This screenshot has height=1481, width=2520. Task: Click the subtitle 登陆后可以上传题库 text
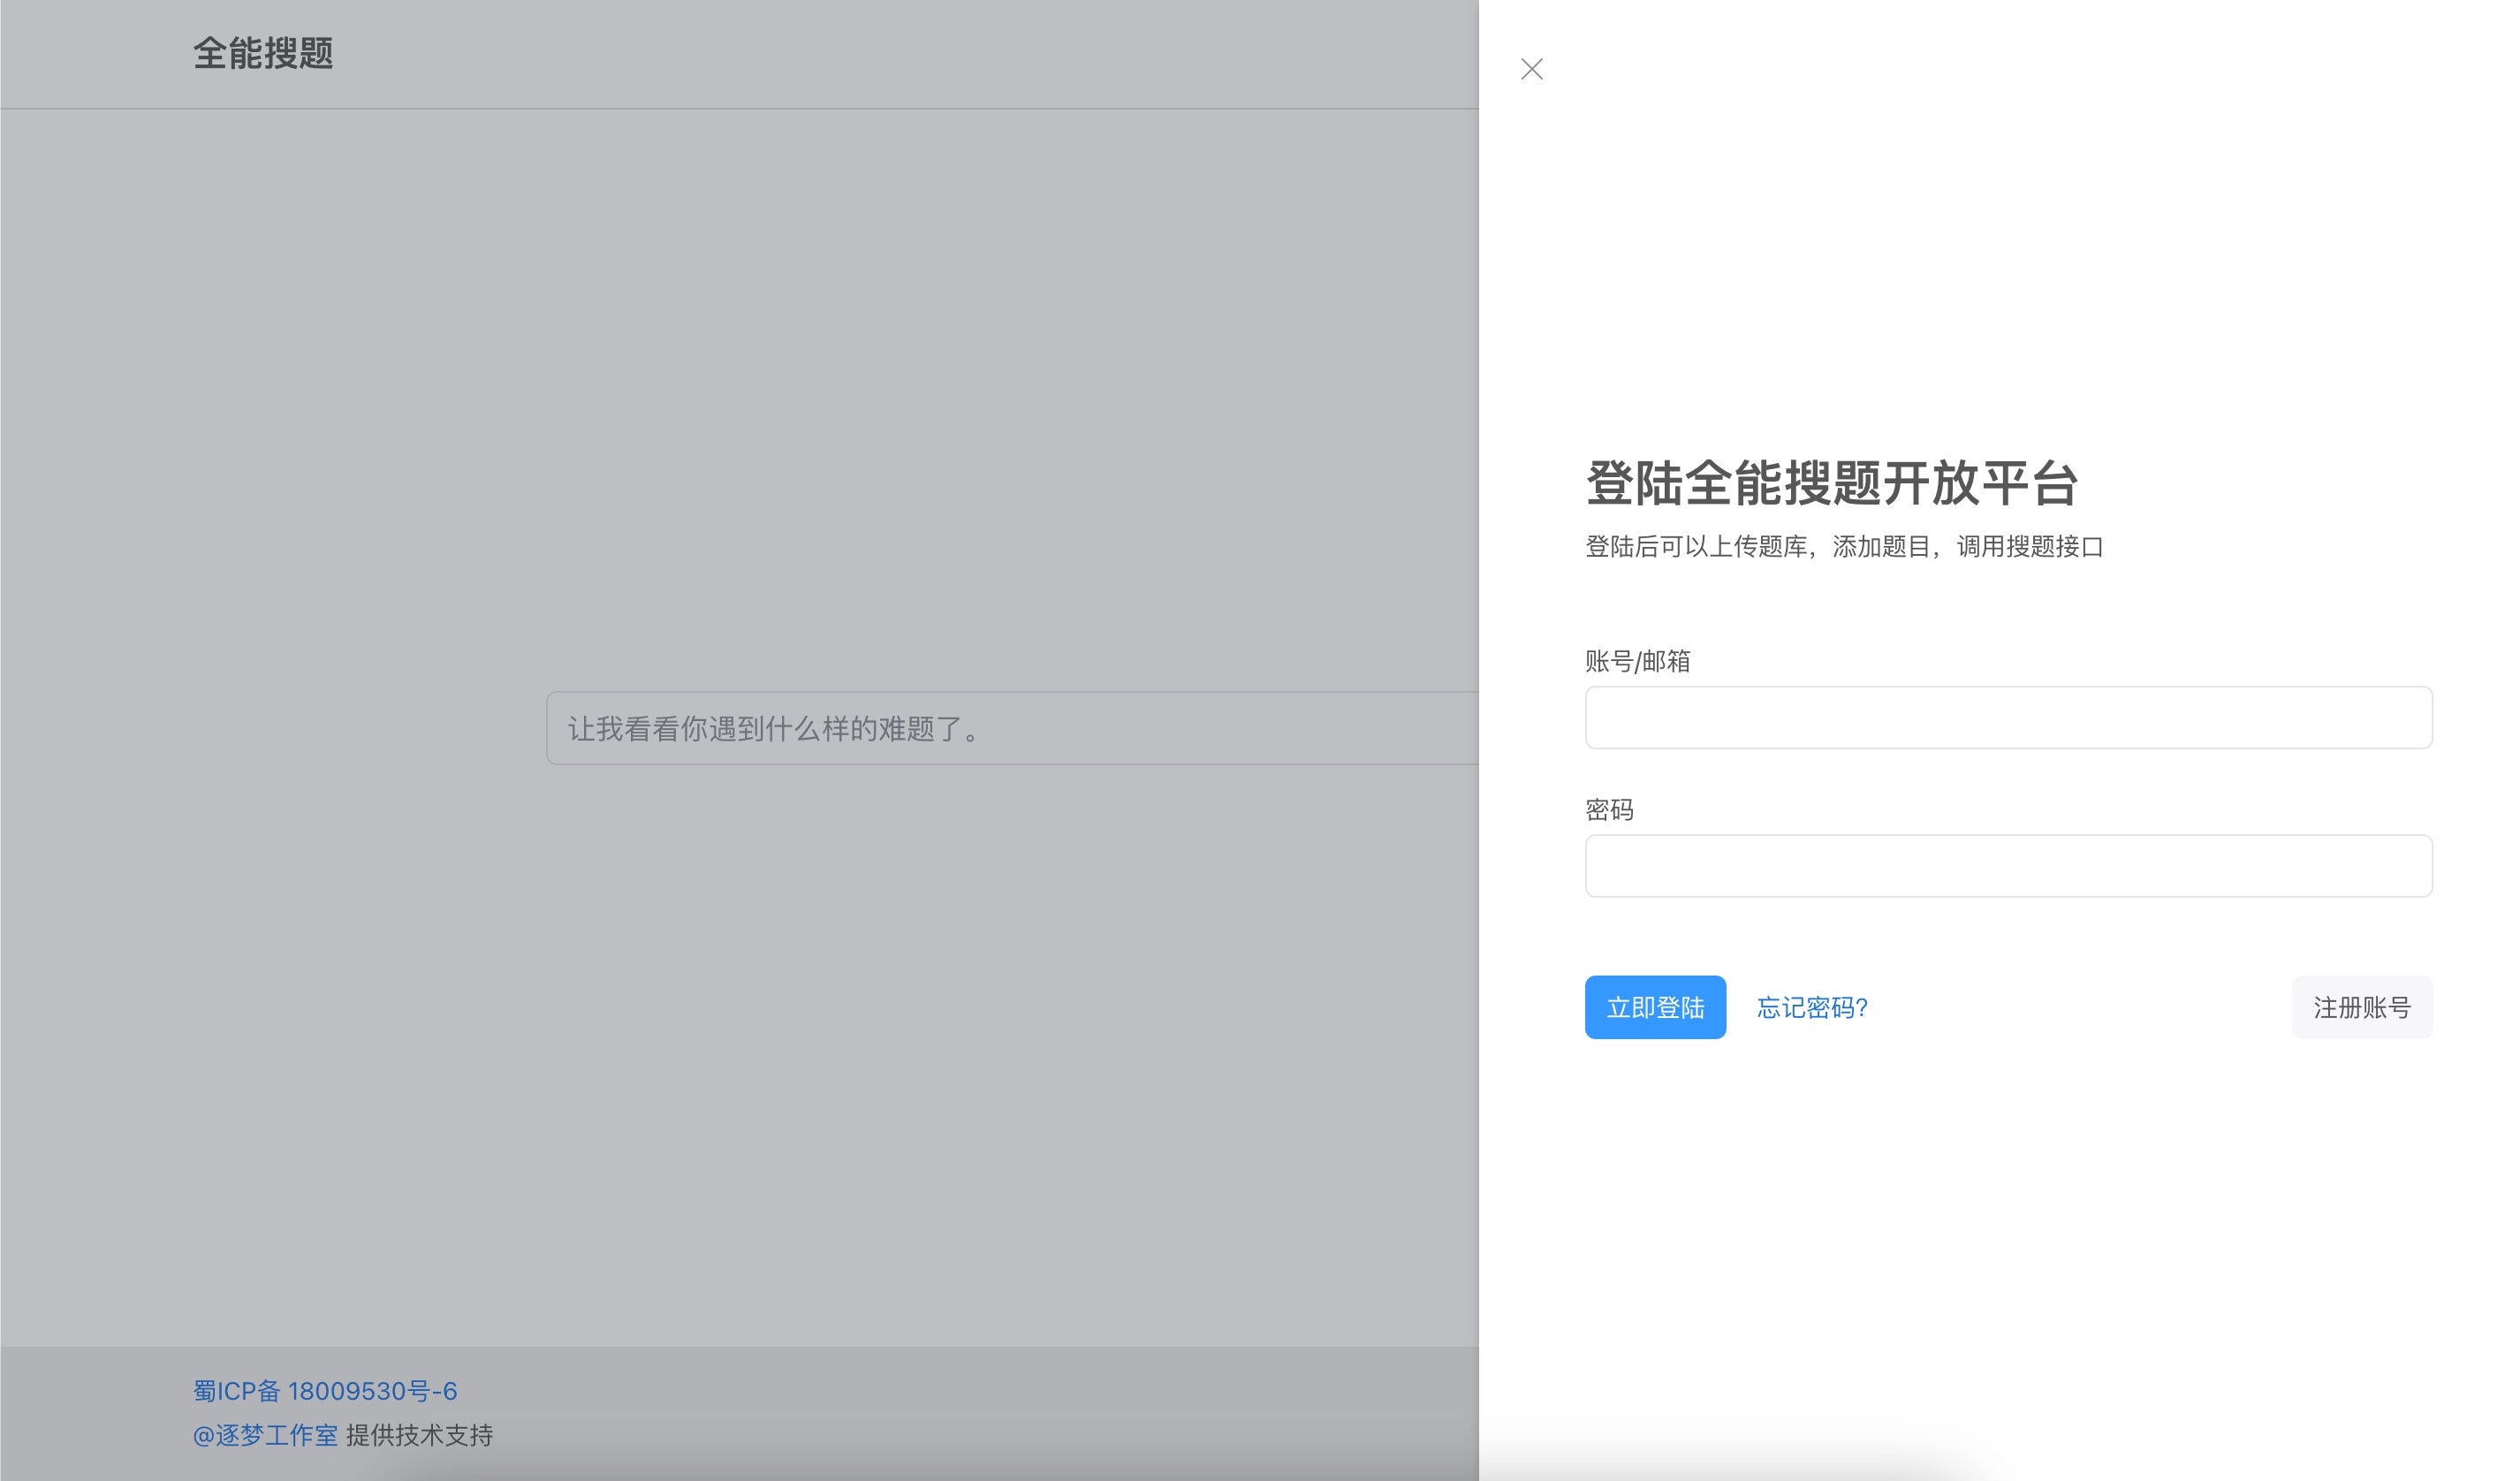[1844, 546]
